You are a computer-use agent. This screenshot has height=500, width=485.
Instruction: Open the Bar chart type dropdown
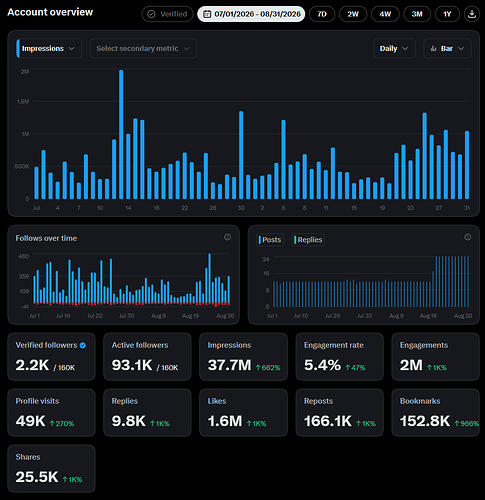point(447,49)
